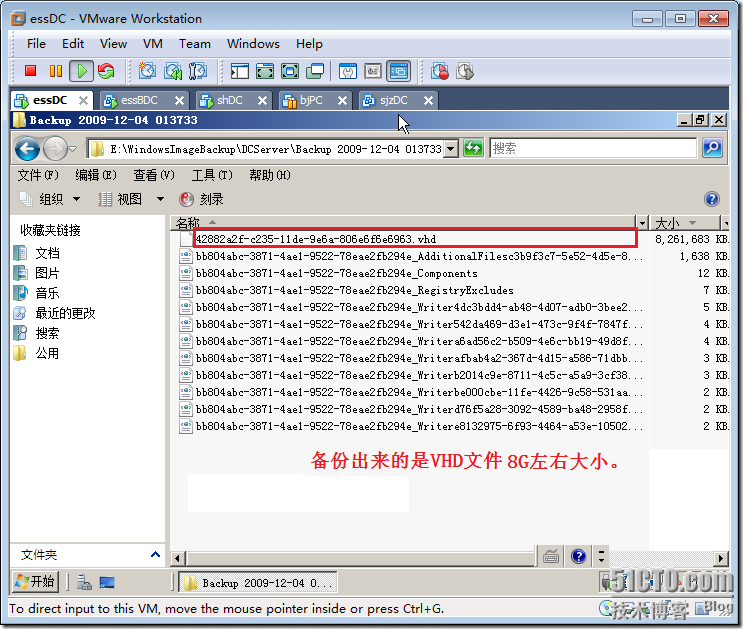Click the Unity mode icon
Image resolution: width=743 pixels, height=629 pixels.
315,71
